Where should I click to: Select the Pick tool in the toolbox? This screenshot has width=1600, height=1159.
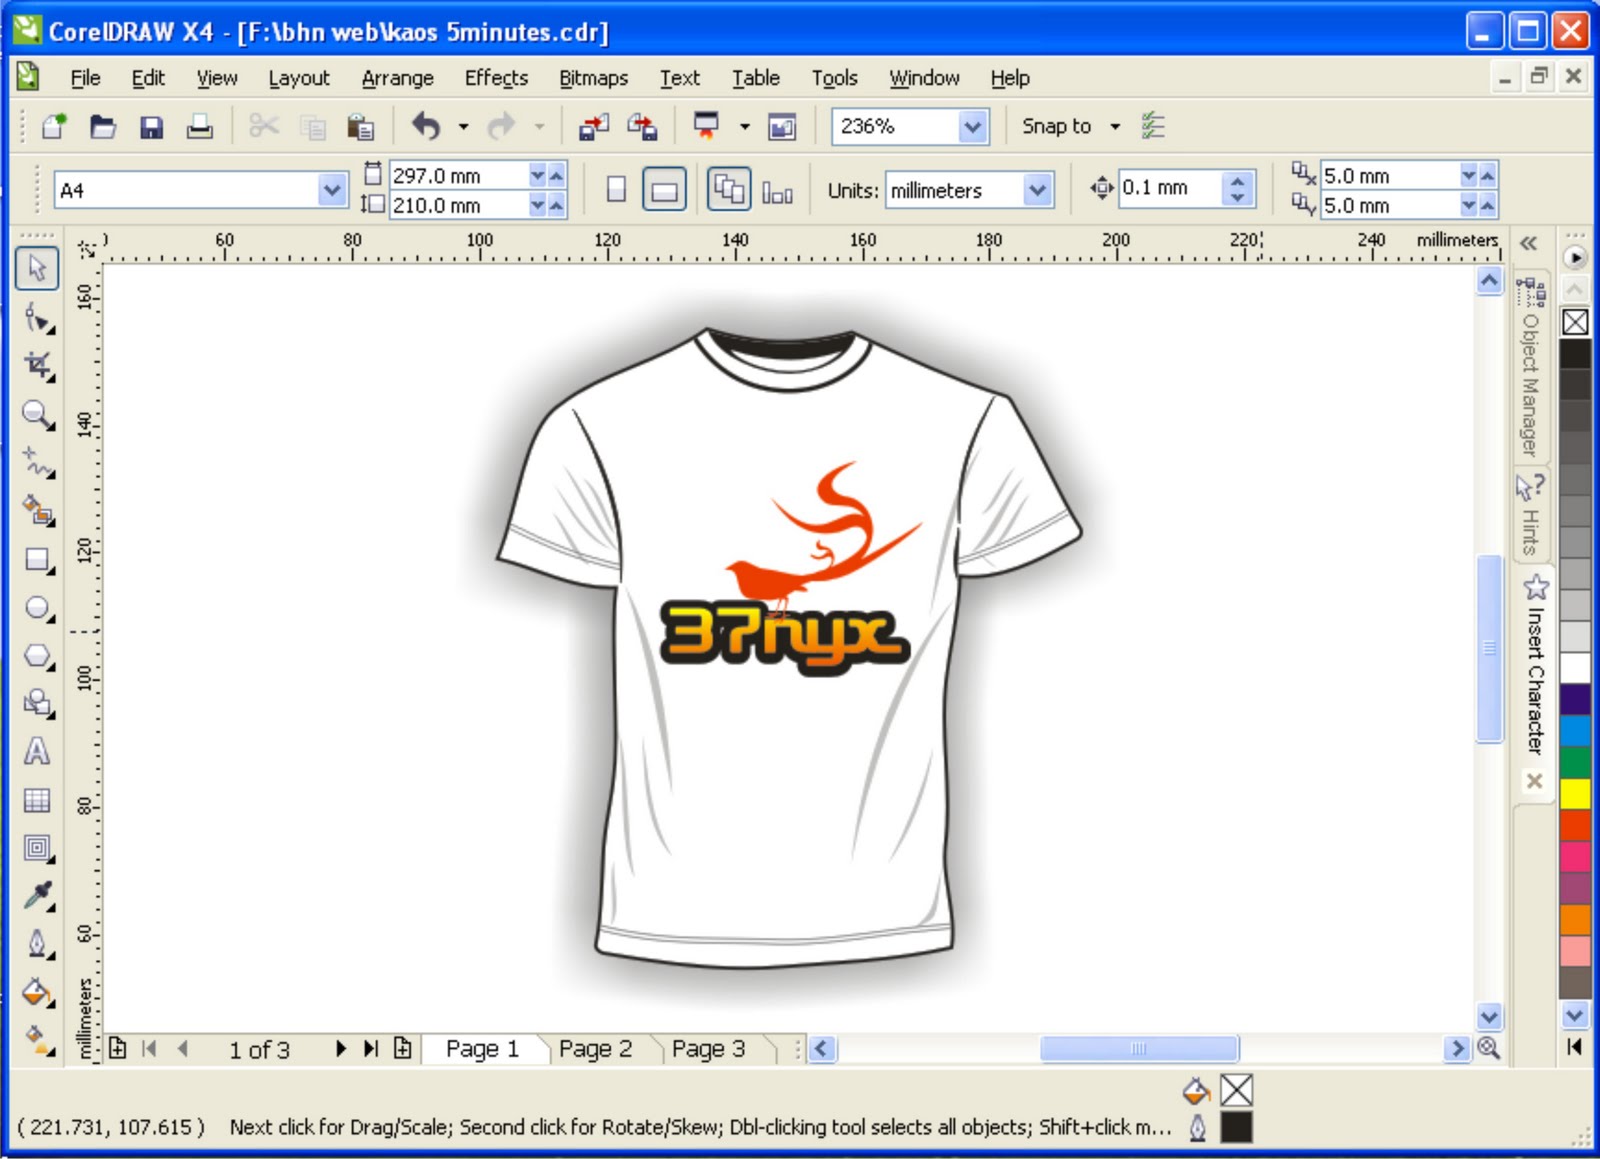tap(37, 268)
